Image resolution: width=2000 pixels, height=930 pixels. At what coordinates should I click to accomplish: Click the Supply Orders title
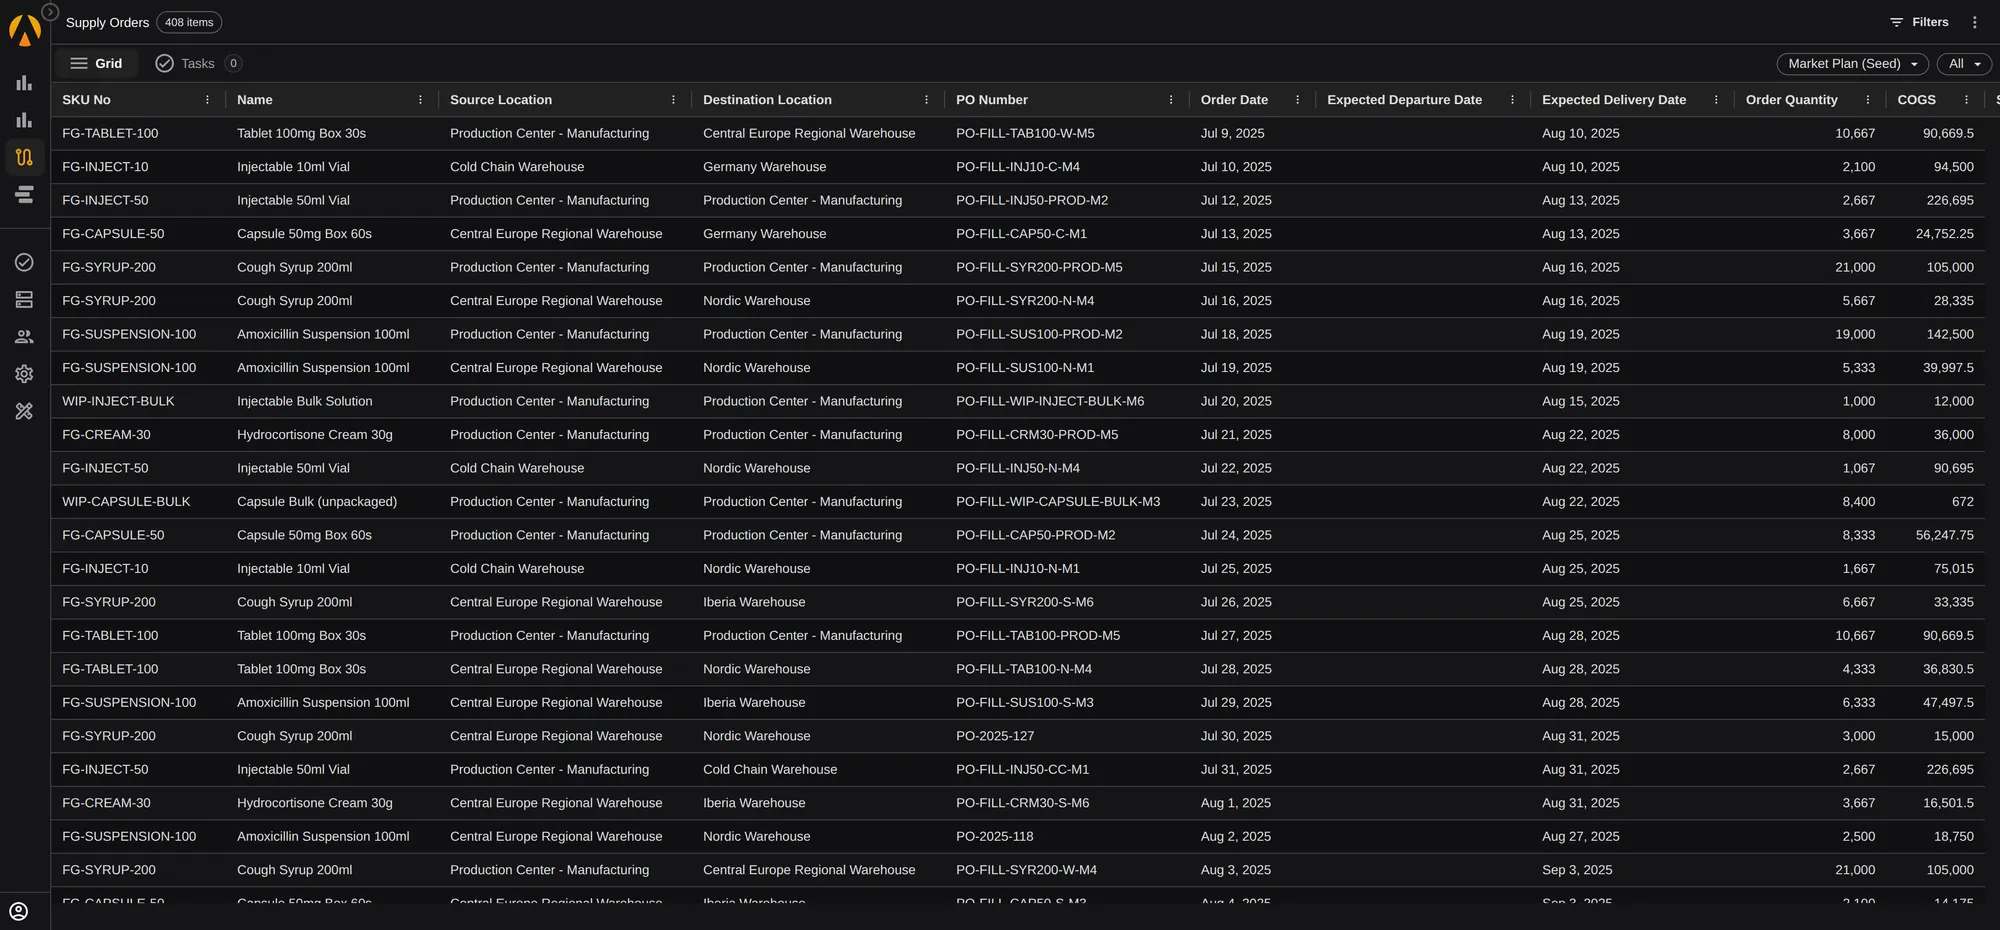coord(107,22)
